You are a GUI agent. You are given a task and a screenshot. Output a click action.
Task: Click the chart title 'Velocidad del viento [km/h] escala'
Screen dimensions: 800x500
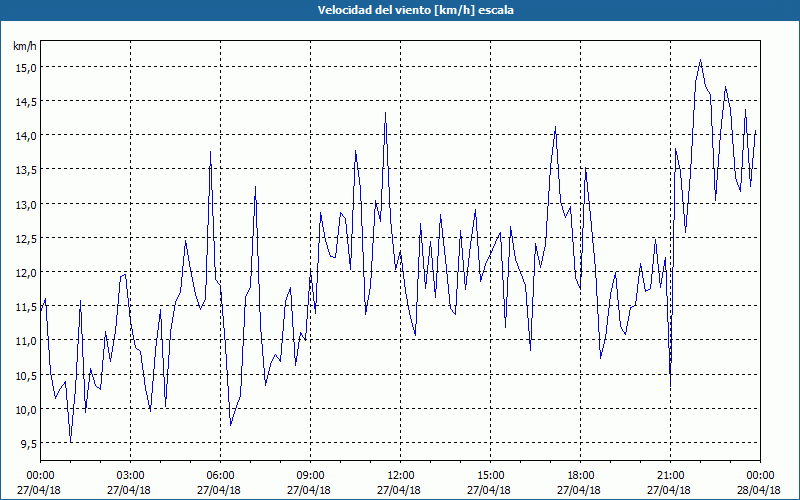pyautogui.click(x=415, y=10)
